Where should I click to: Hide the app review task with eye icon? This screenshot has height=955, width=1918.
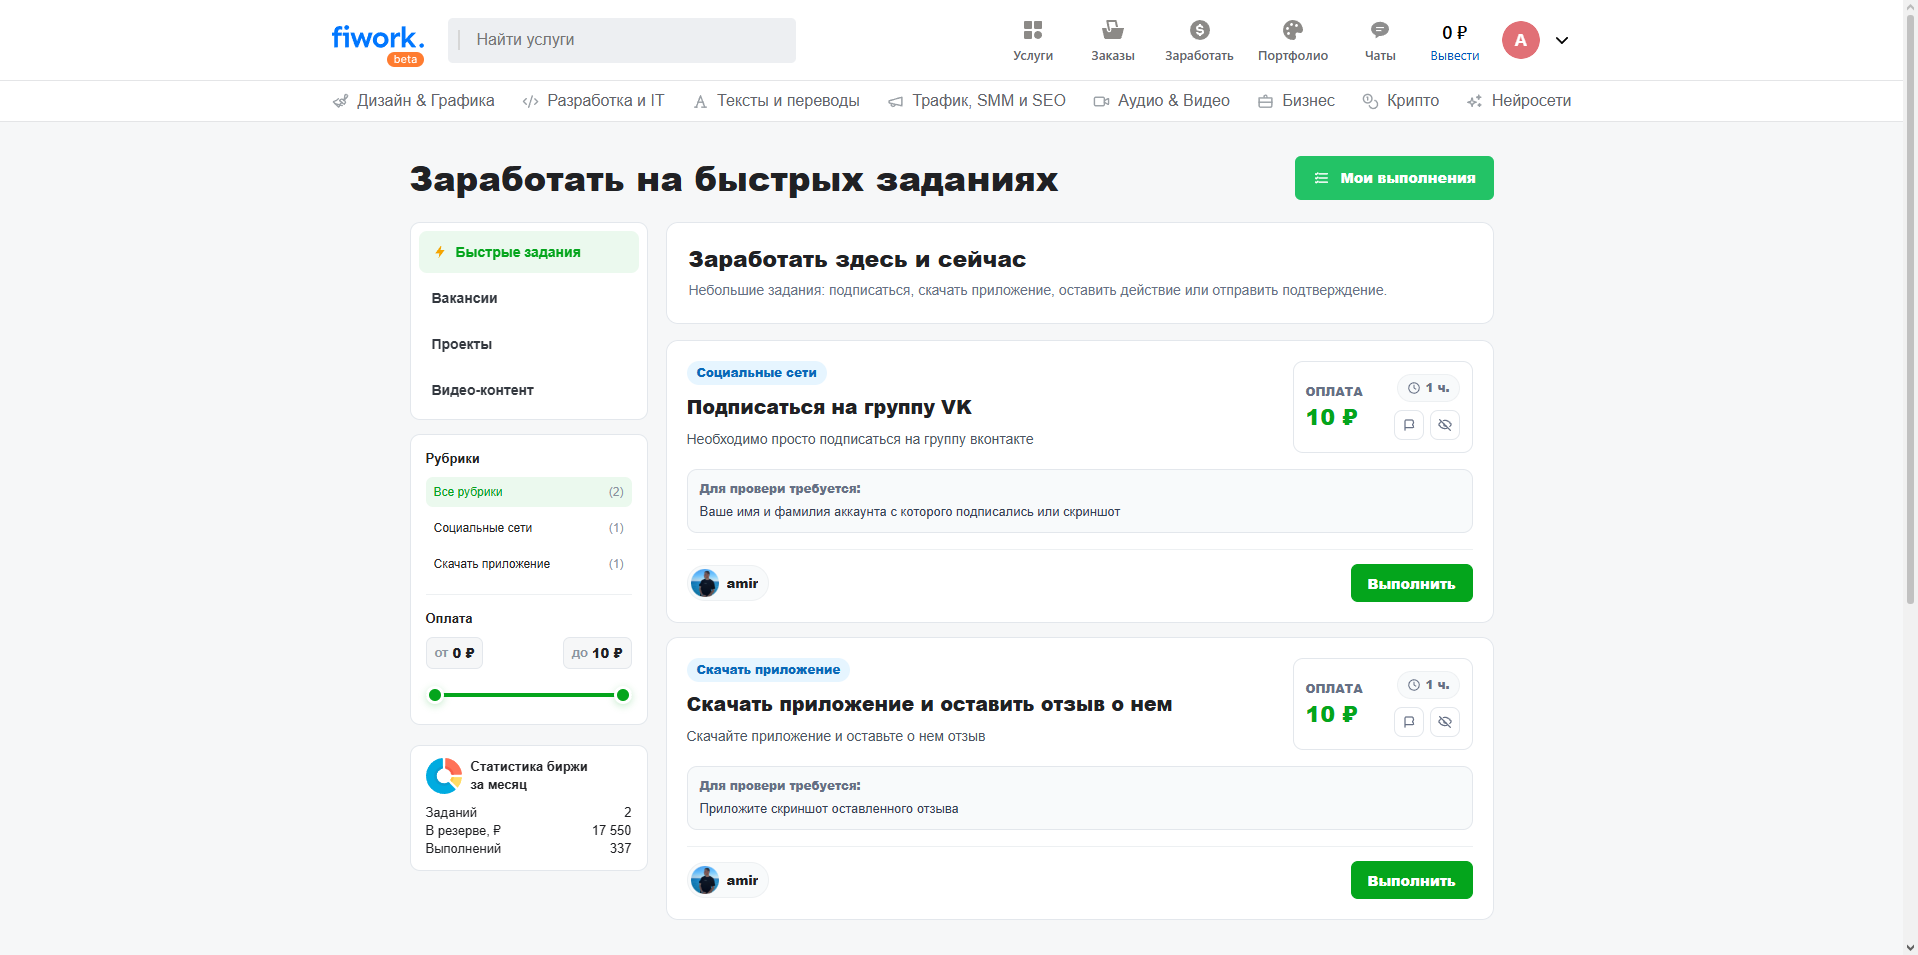pos(1445,722)
